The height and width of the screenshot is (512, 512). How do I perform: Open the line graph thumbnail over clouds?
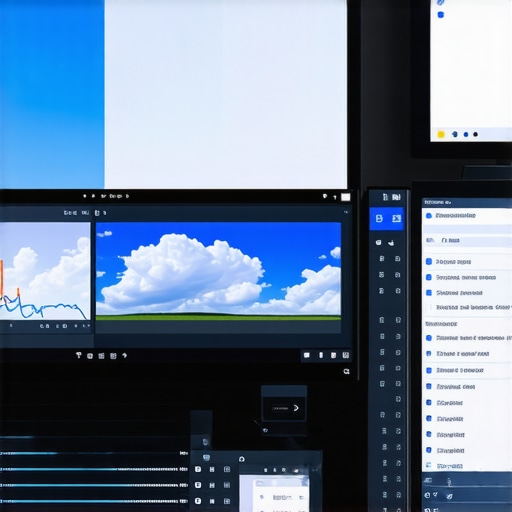click(45, 271)
